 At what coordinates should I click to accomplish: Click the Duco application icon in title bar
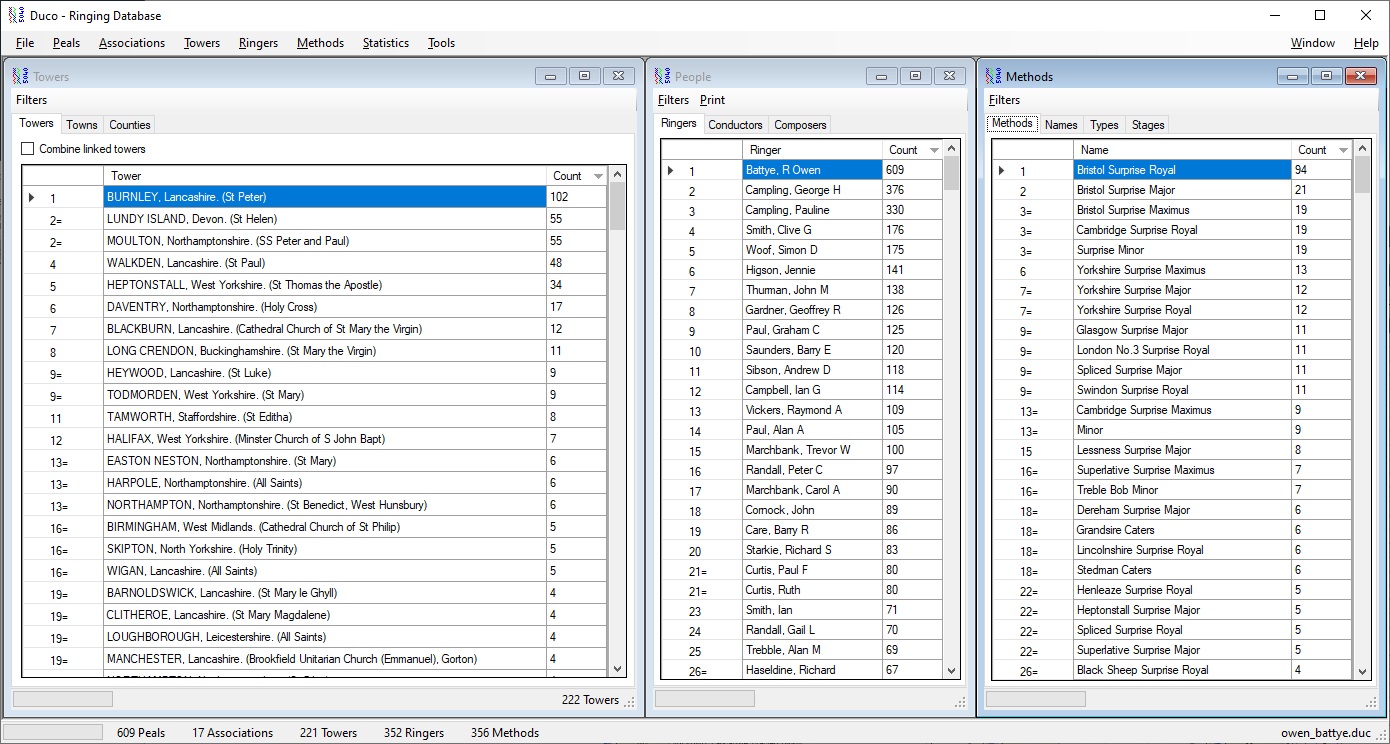tap(15, 16)
